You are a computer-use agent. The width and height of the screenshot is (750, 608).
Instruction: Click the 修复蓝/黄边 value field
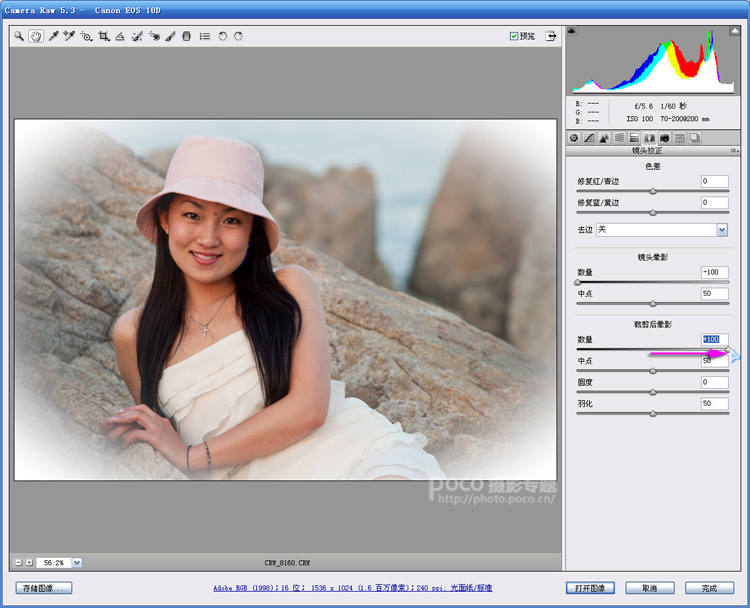click(x=715, y=202)
